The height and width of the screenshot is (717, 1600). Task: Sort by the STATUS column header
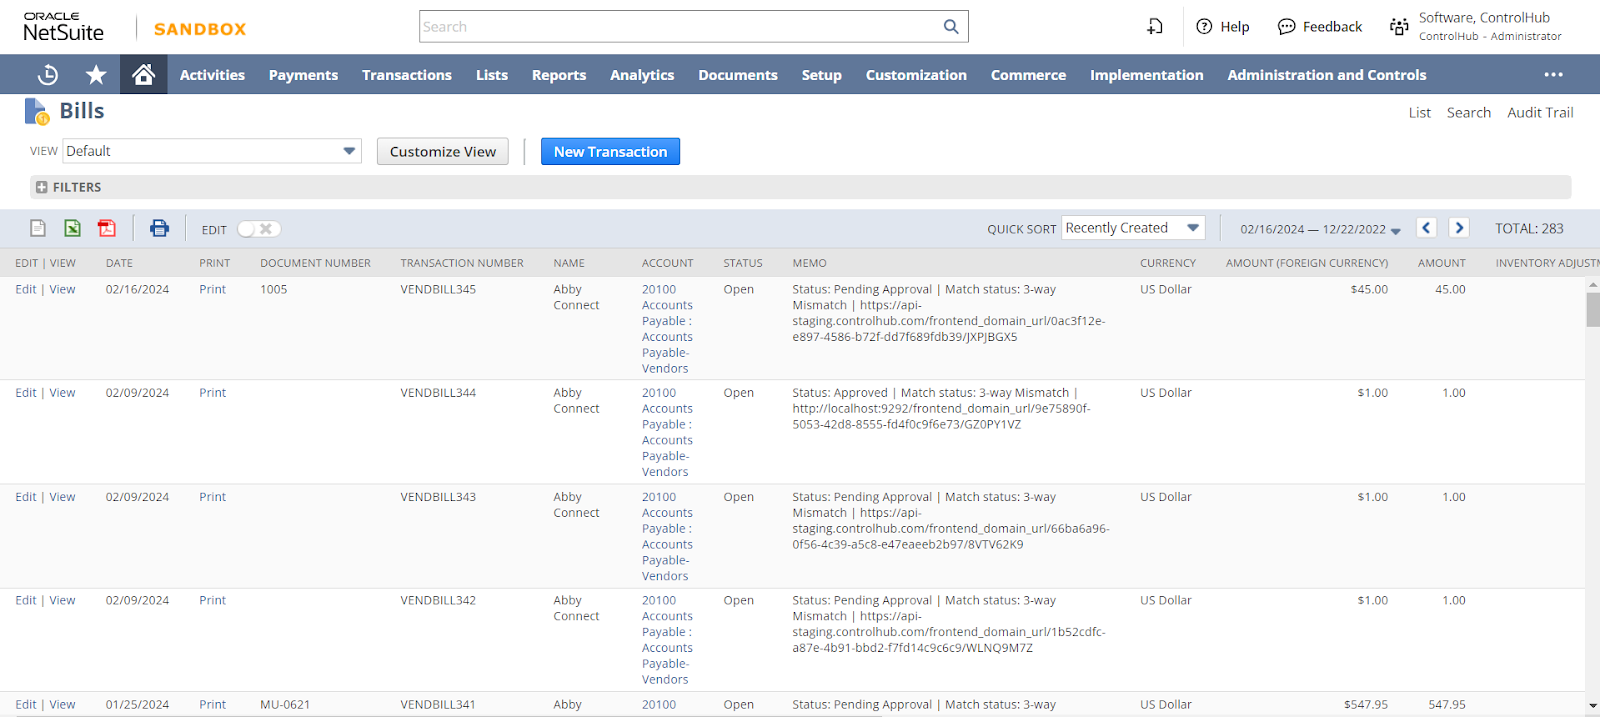point(743,263)
